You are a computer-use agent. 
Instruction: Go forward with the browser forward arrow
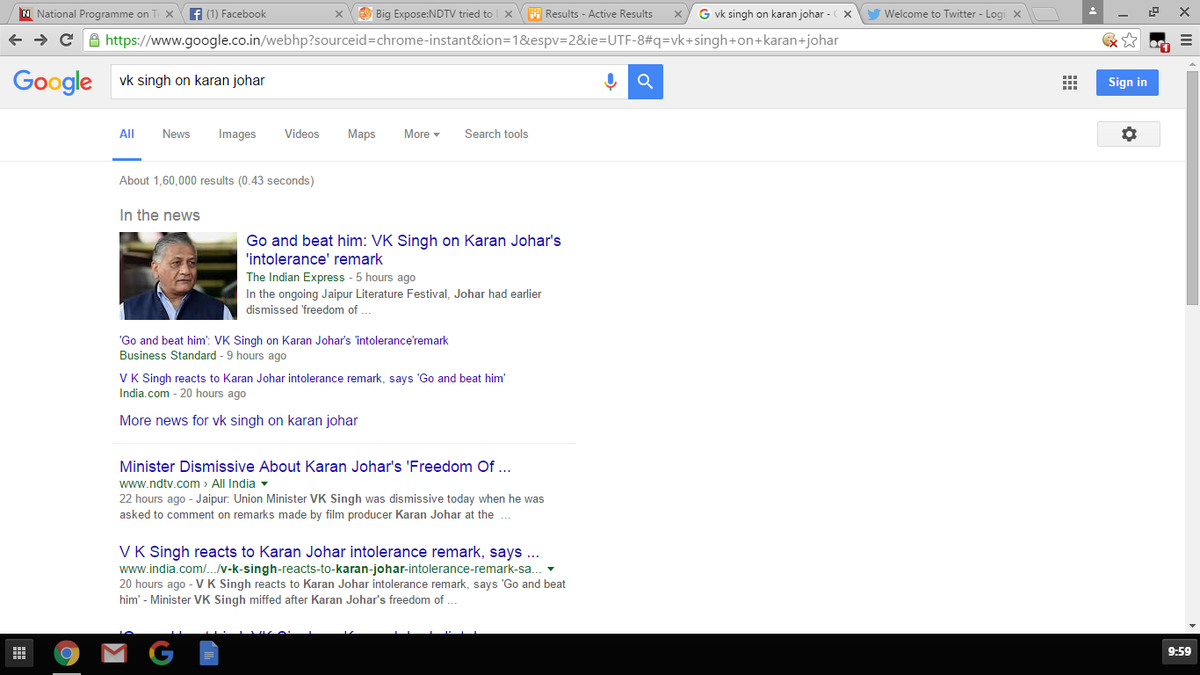[43, 41]
